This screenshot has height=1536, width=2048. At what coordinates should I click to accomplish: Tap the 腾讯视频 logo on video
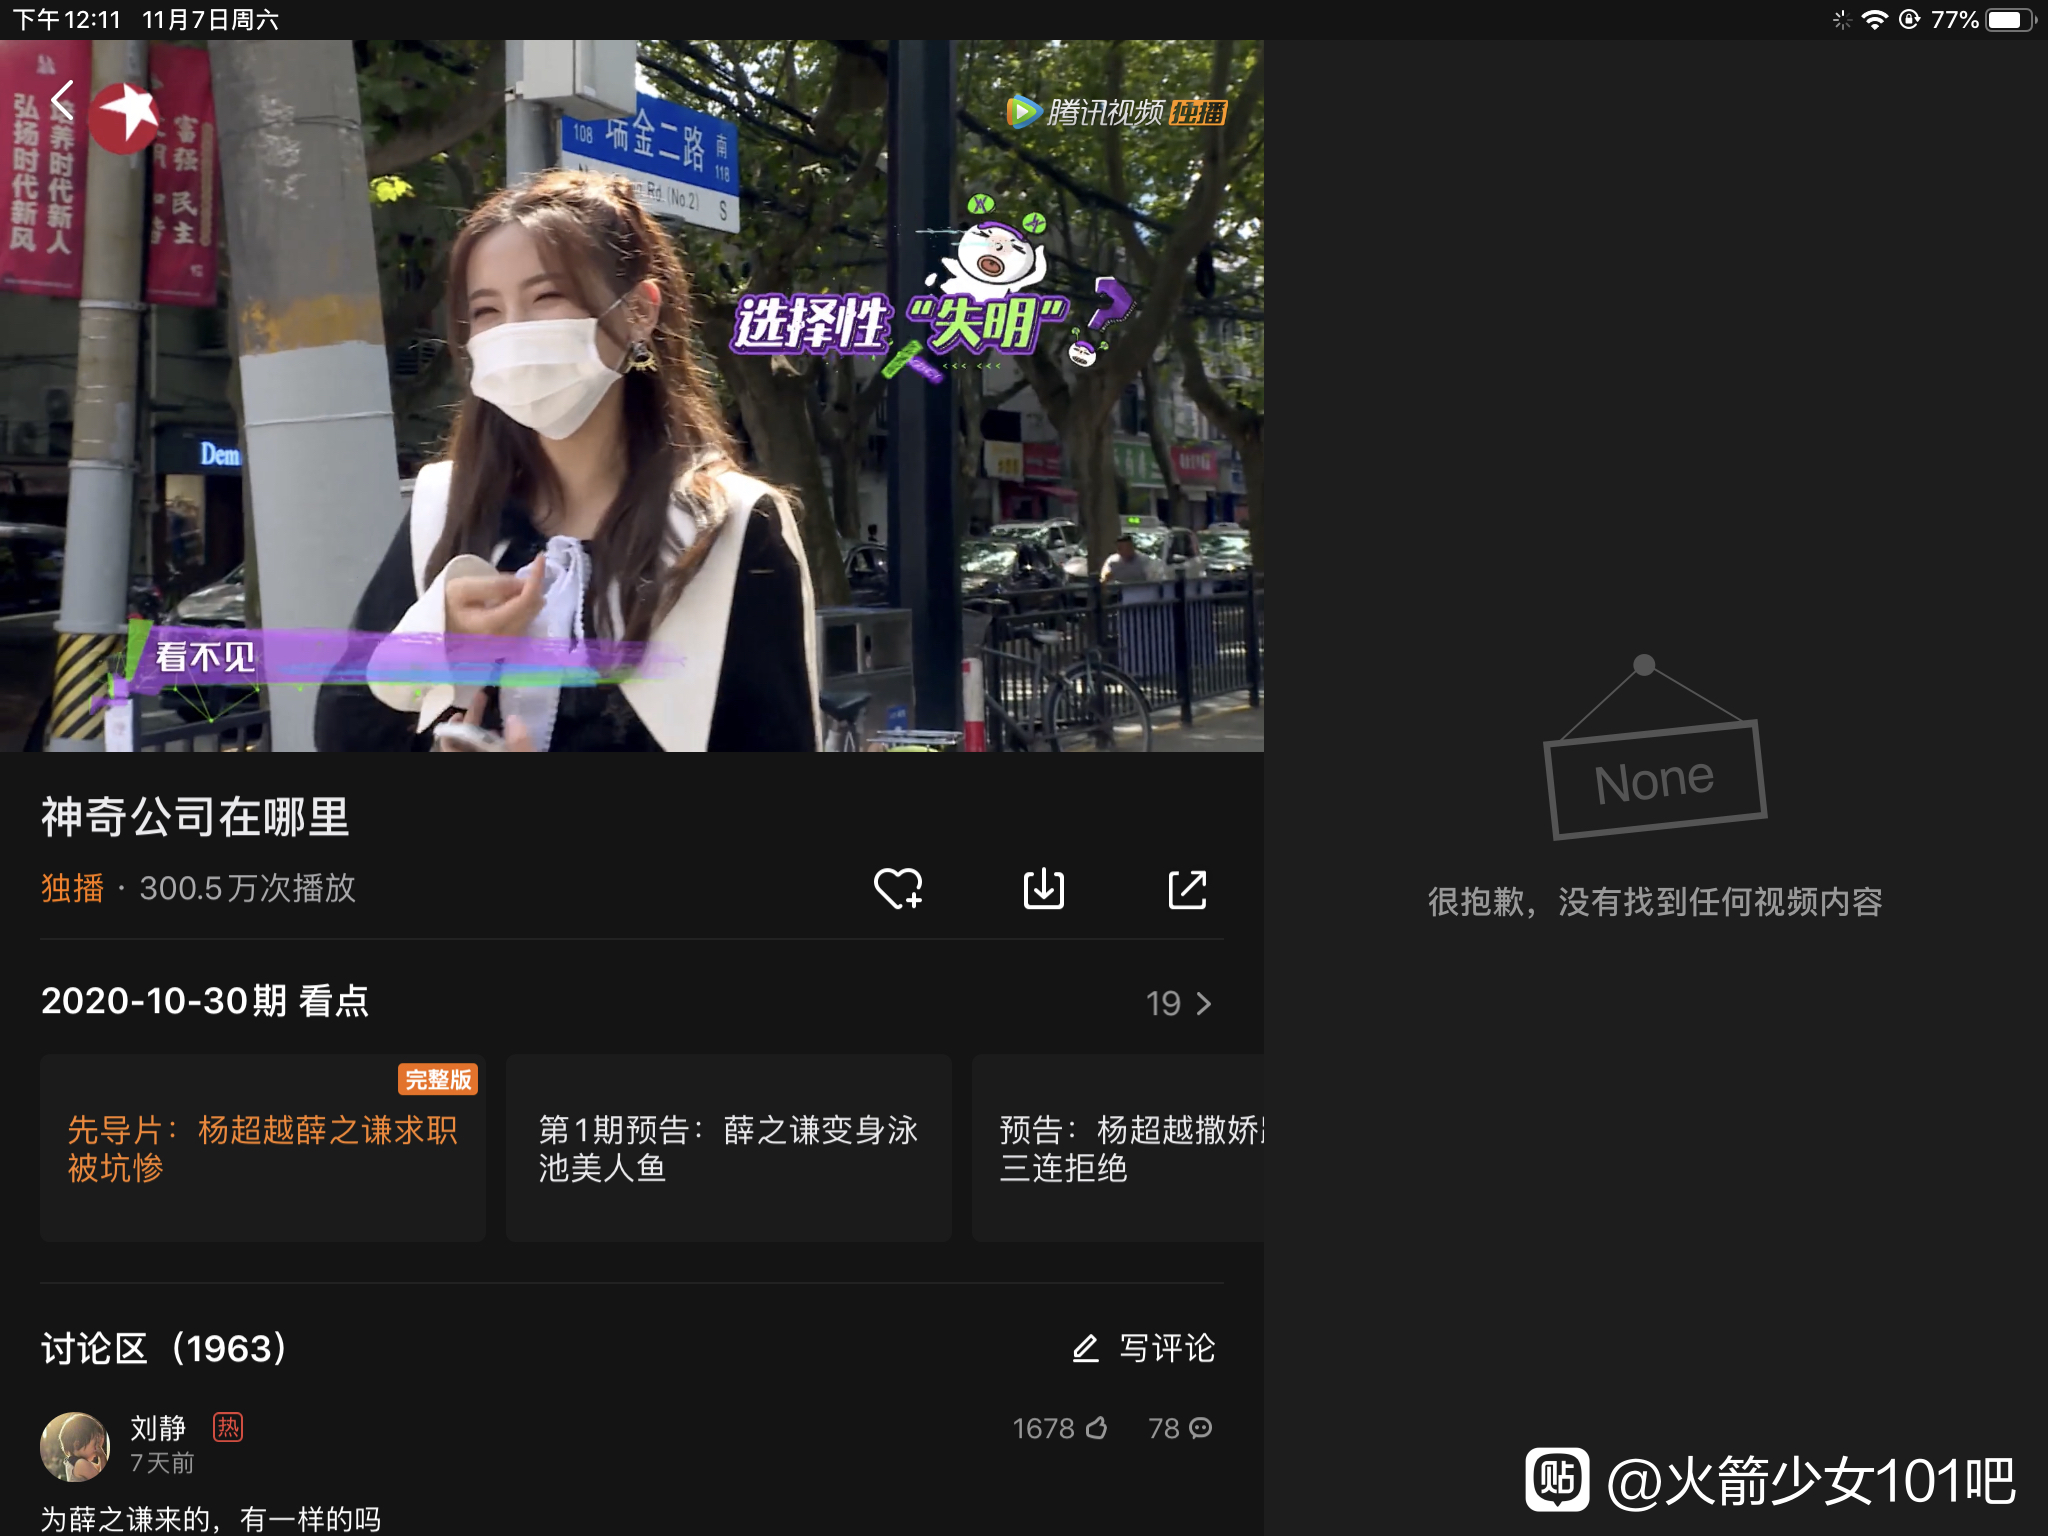click(x=1116, y=112)
